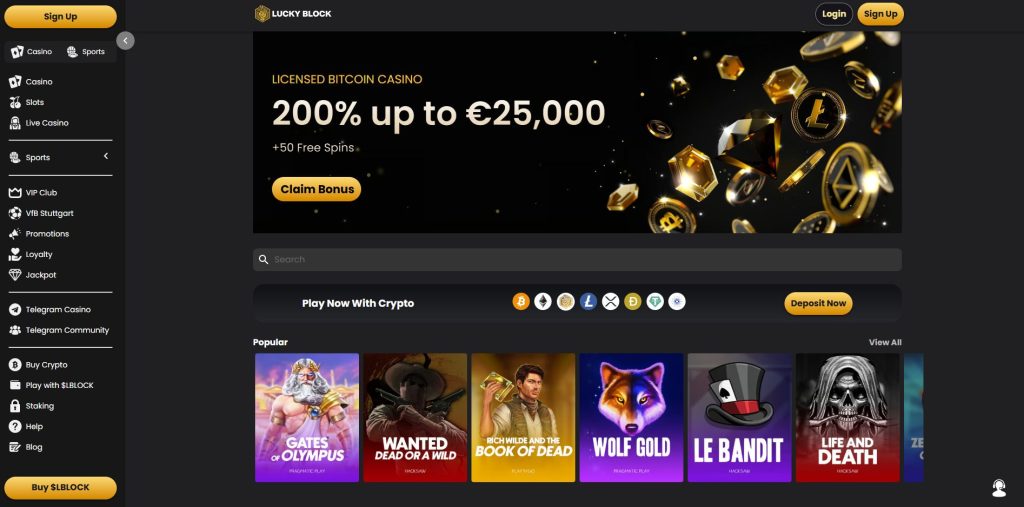Click the Lucky Block logo

tap(293, 14)
